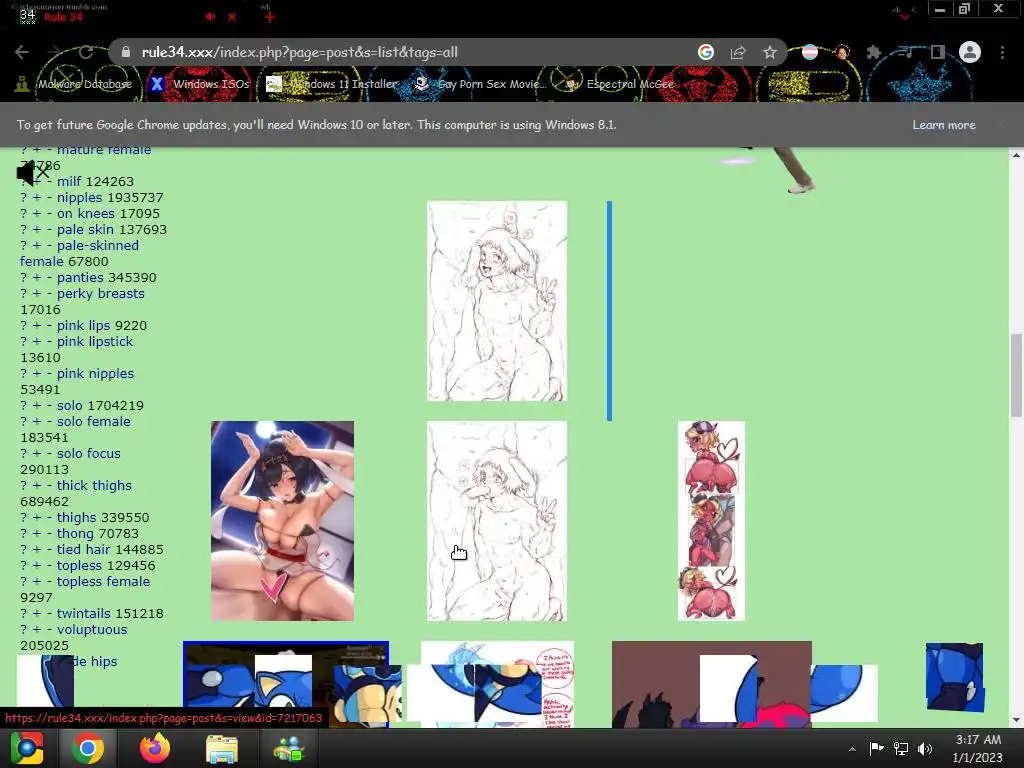The width and height of the screenshot is (1024, 768).
Task: Select the Rule 34 browser tab
Action: point(125,17)
